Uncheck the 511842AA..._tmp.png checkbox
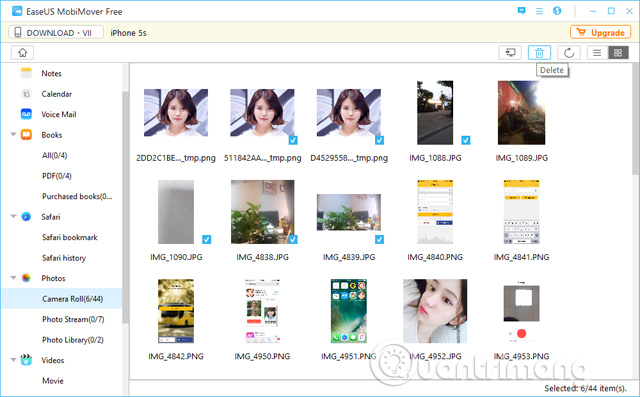 pyautogui.click(x=293, y=140)
